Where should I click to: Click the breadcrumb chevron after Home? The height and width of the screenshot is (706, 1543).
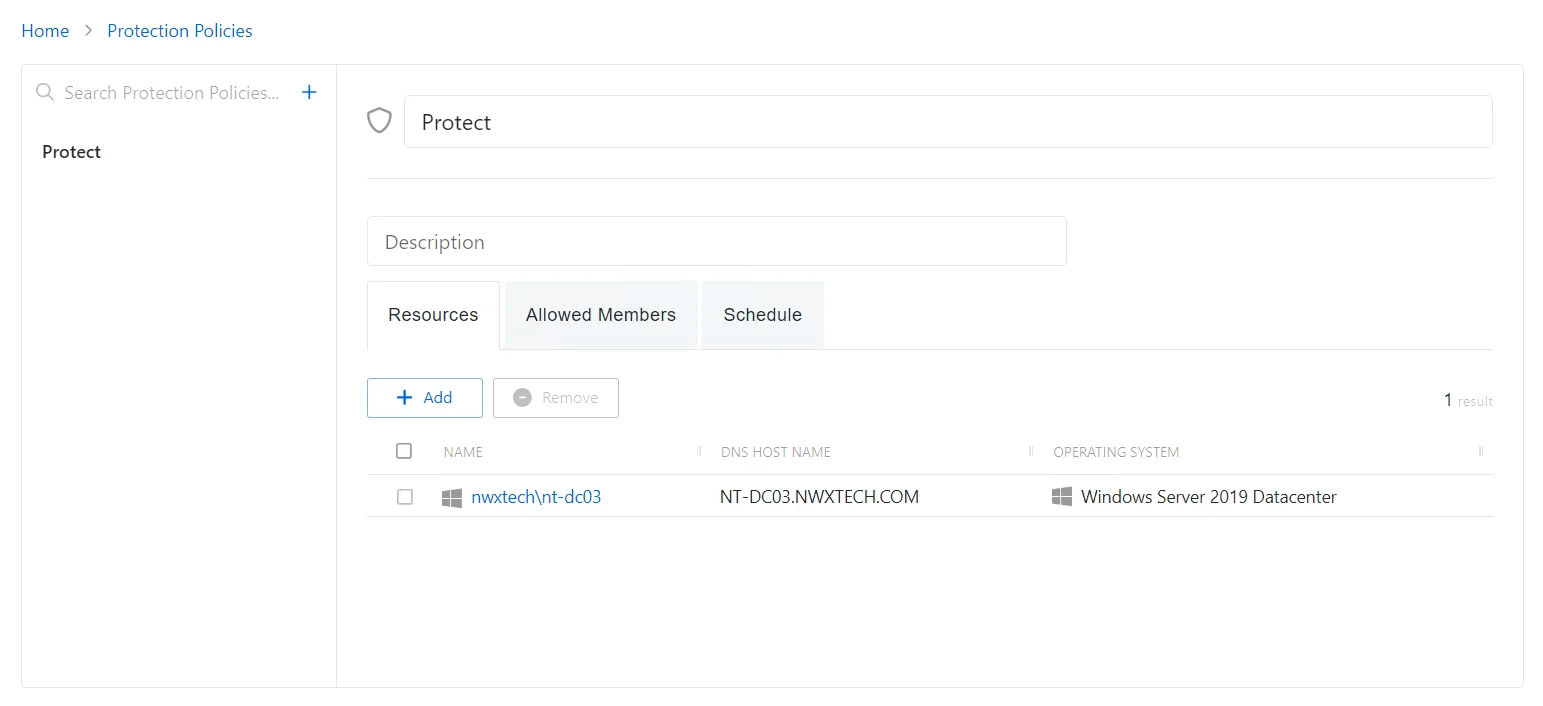88,31
